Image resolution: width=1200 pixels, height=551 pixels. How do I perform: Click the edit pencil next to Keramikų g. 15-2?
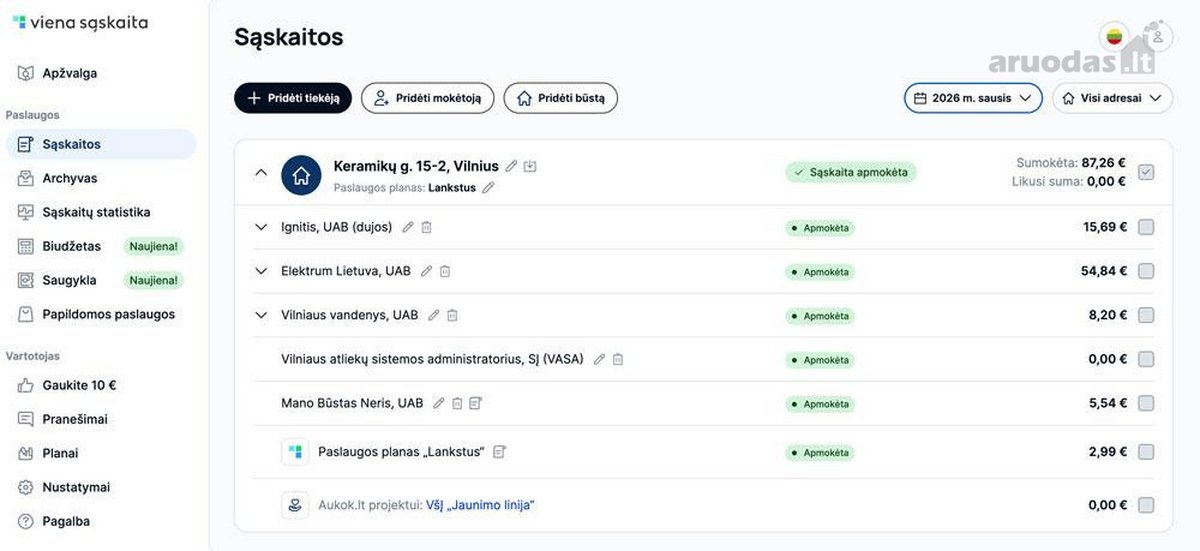[x=512, y=166]
